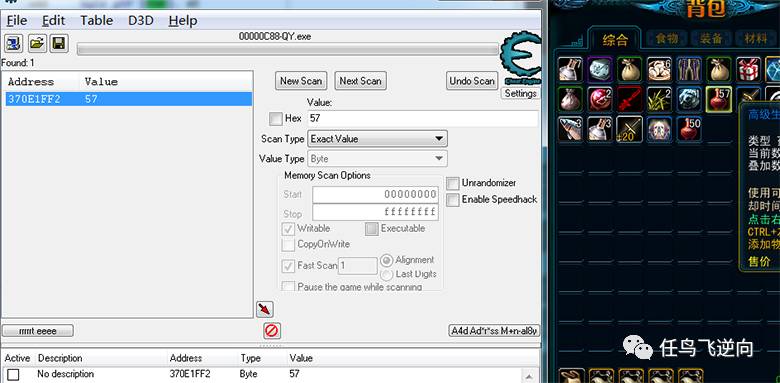Toggle the Hex checkbox
The image size is (780, 383).
pos(275,118)
